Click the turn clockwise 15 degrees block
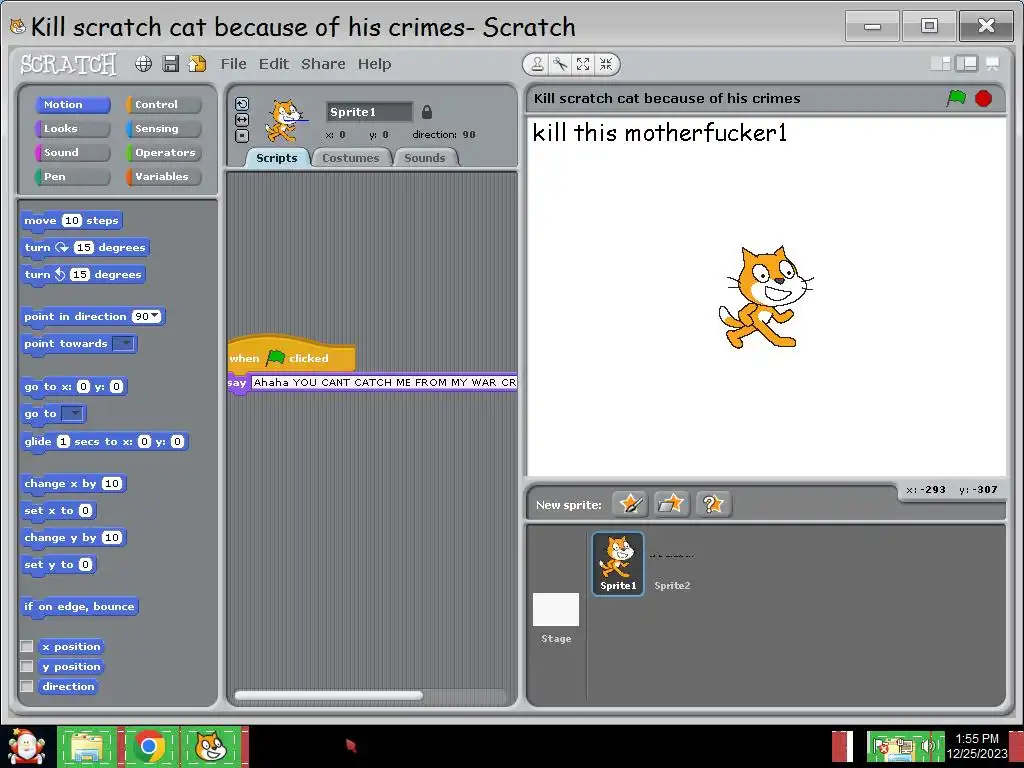 [85, 248]
